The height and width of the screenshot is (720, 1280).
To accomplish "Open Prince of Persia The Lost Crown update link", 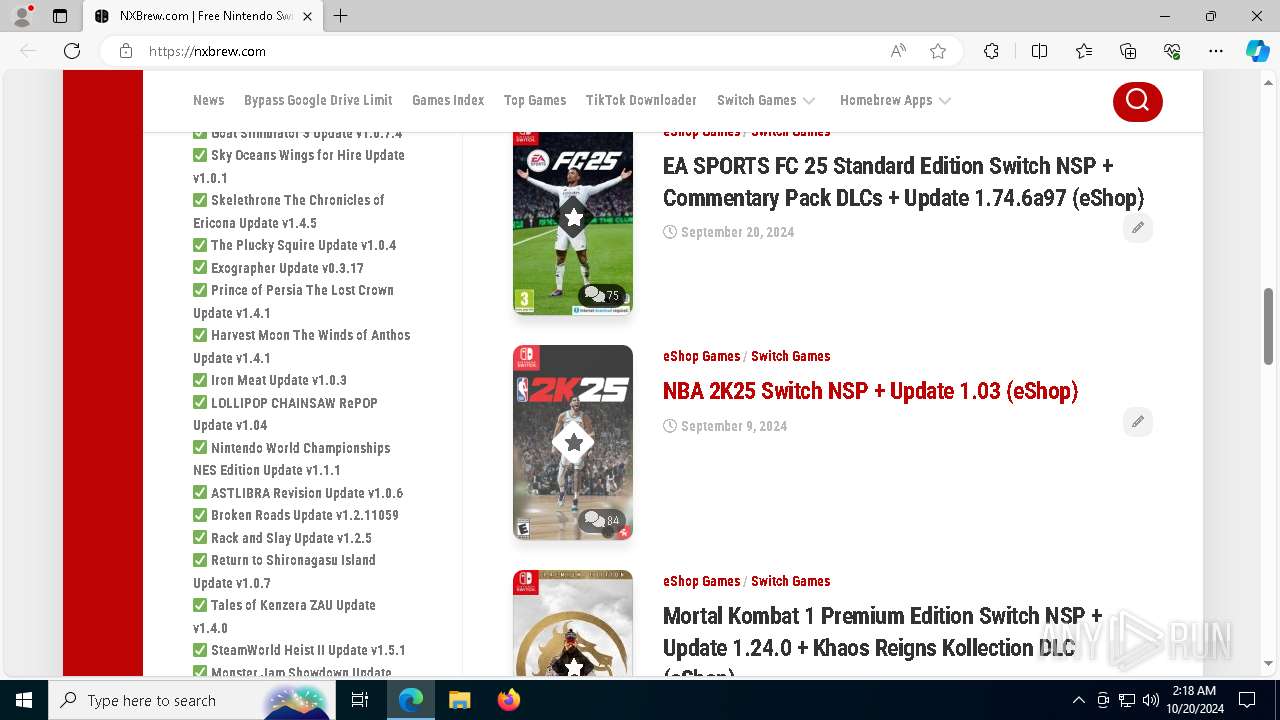I will click(x=293, y=301).
